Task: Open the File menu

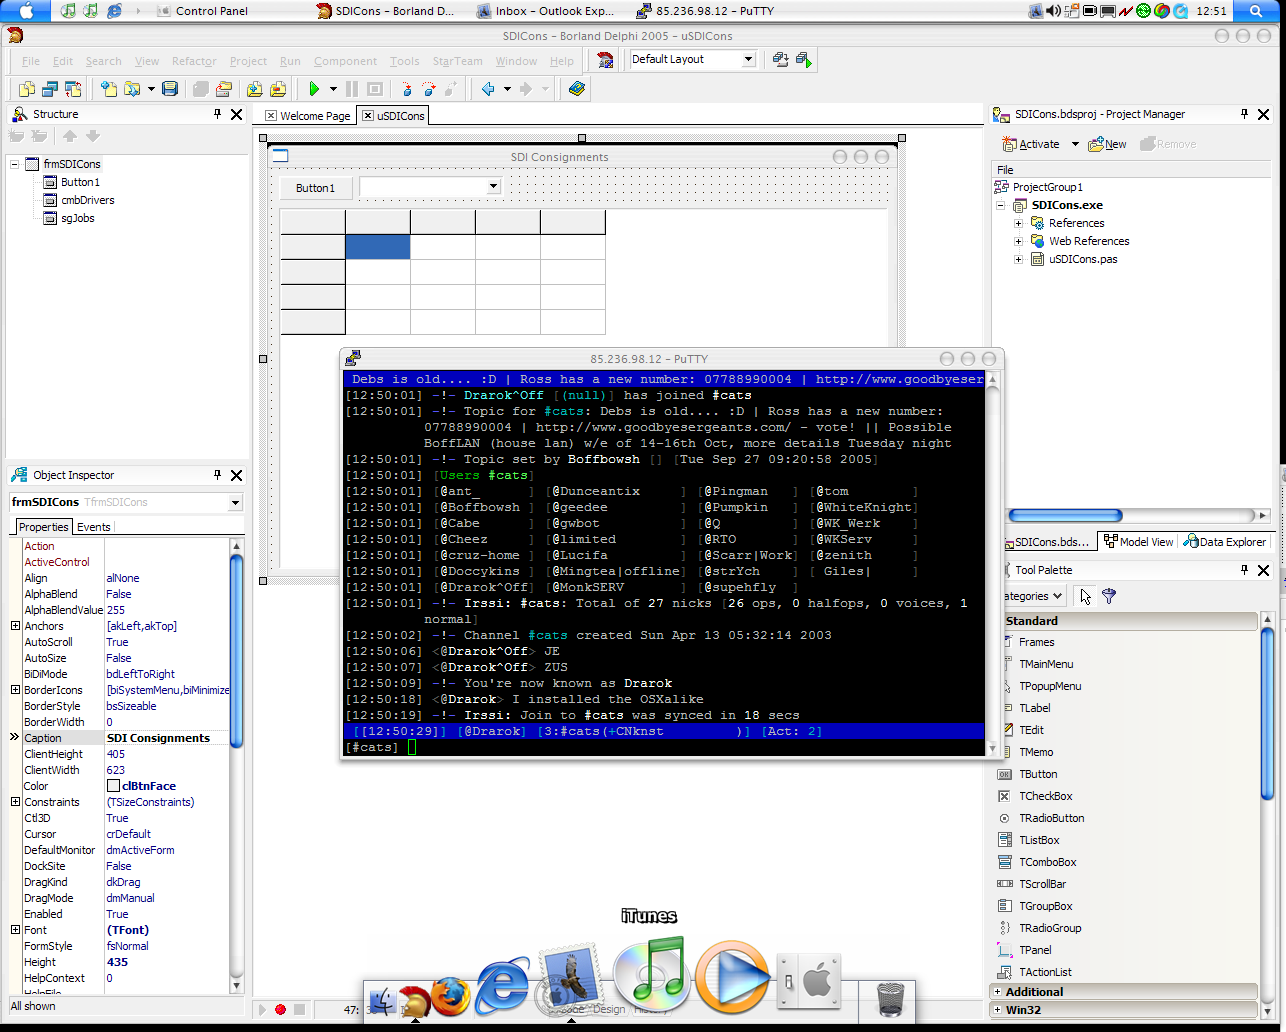Action: click(x=31, y=61)
